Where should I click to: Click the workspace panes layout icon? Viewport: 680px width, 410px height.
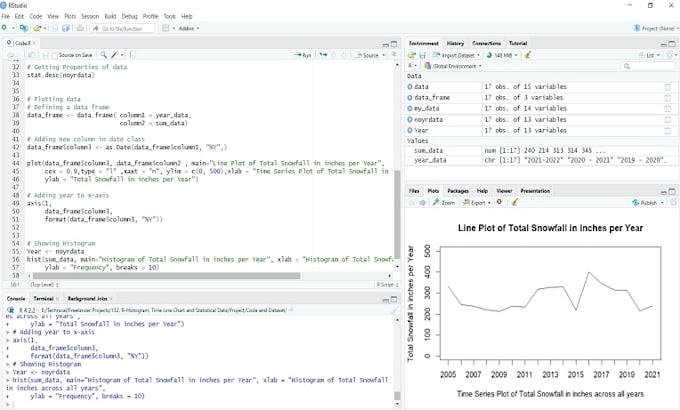(x=166, y=28)
